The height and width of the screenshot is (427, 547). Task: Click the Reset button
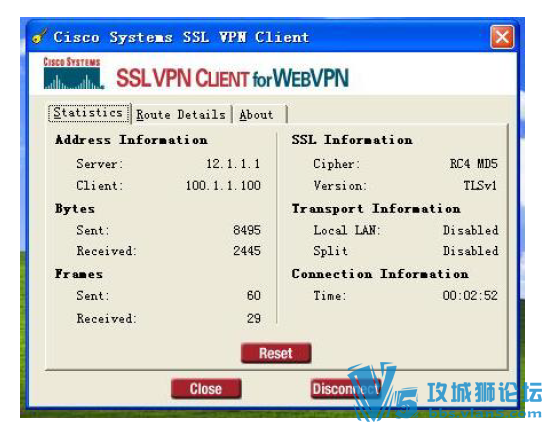(276, 353)
